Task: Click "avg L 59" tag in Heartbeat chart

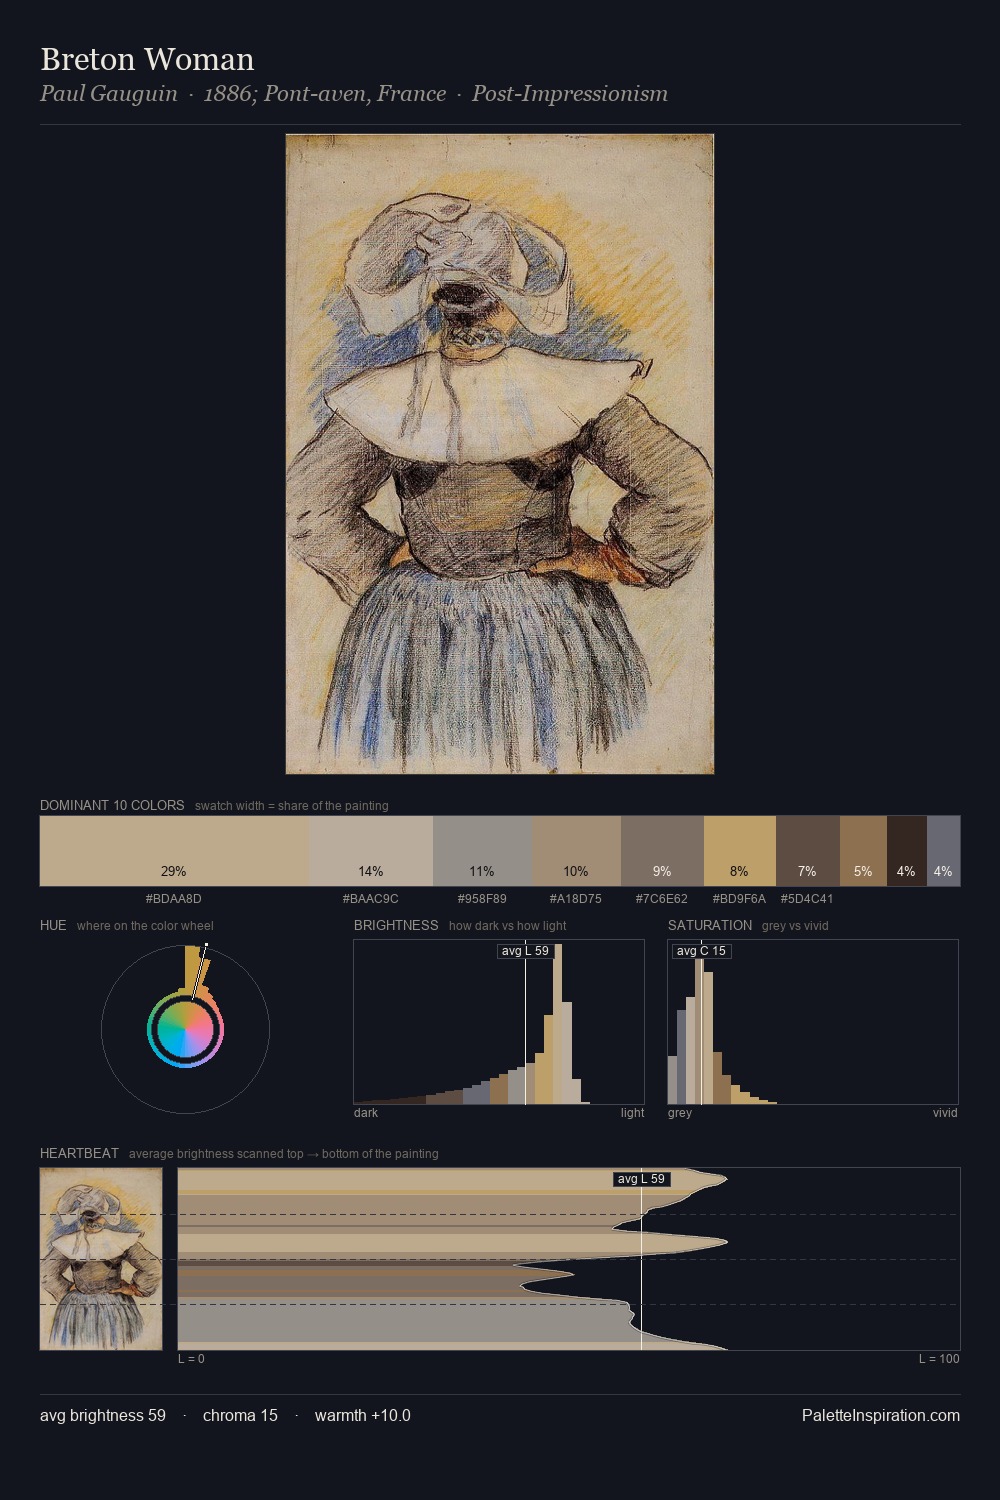Action: (641, 1179)
